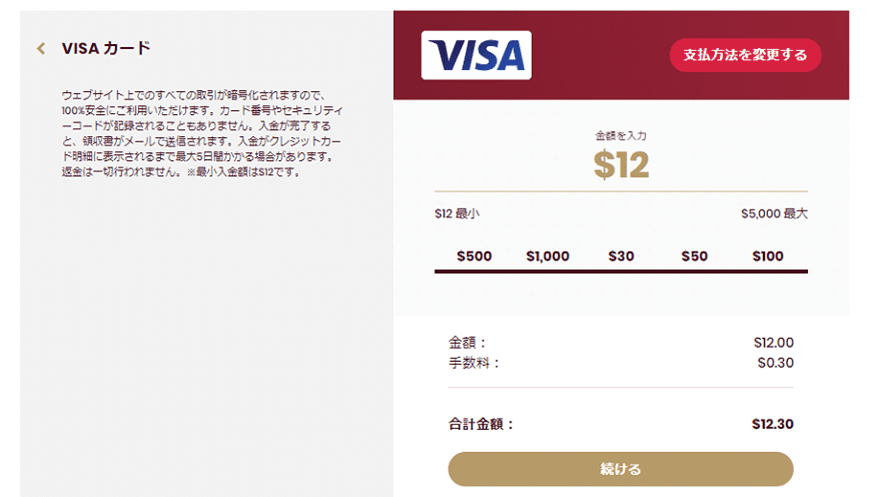The height and width of the screenshot is (497, 880).
Task: Pick the $100 preset amount
Action: coord(768,256)
